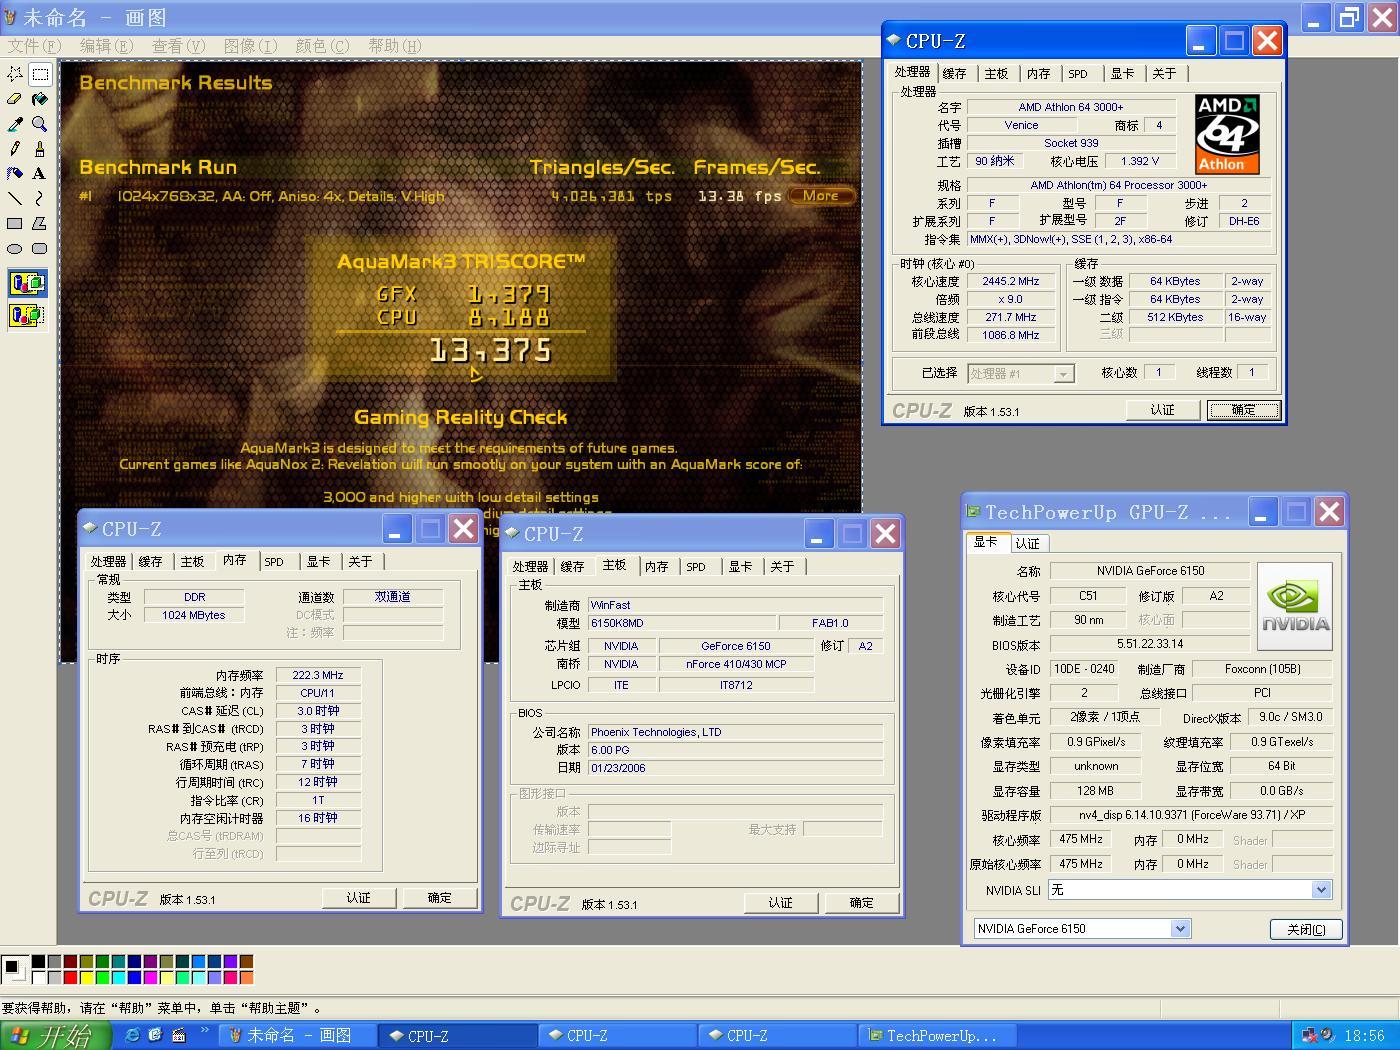Open the NVIDIA SLI dropdown in GPU-Z

(1321, 889)
